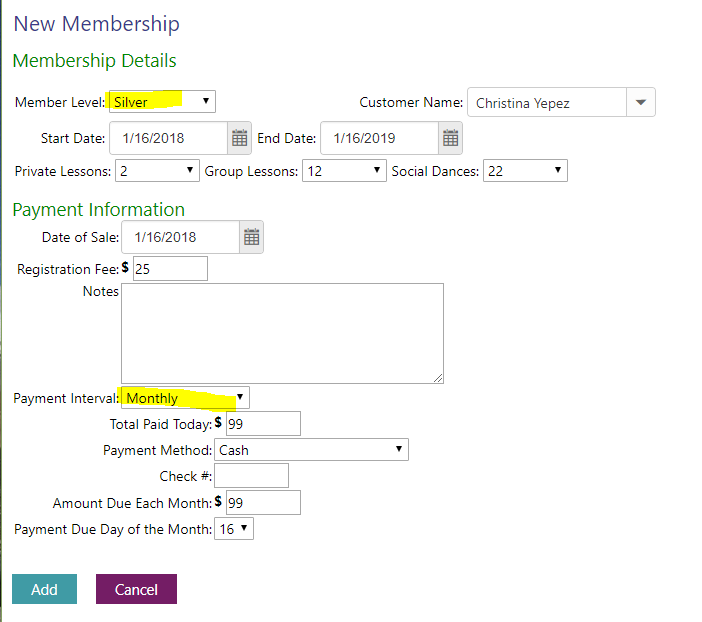Open the Date of Sale calendar icon
Image resolution: width=702 pixels, height=622 pixels.
[x=252, y=237]
